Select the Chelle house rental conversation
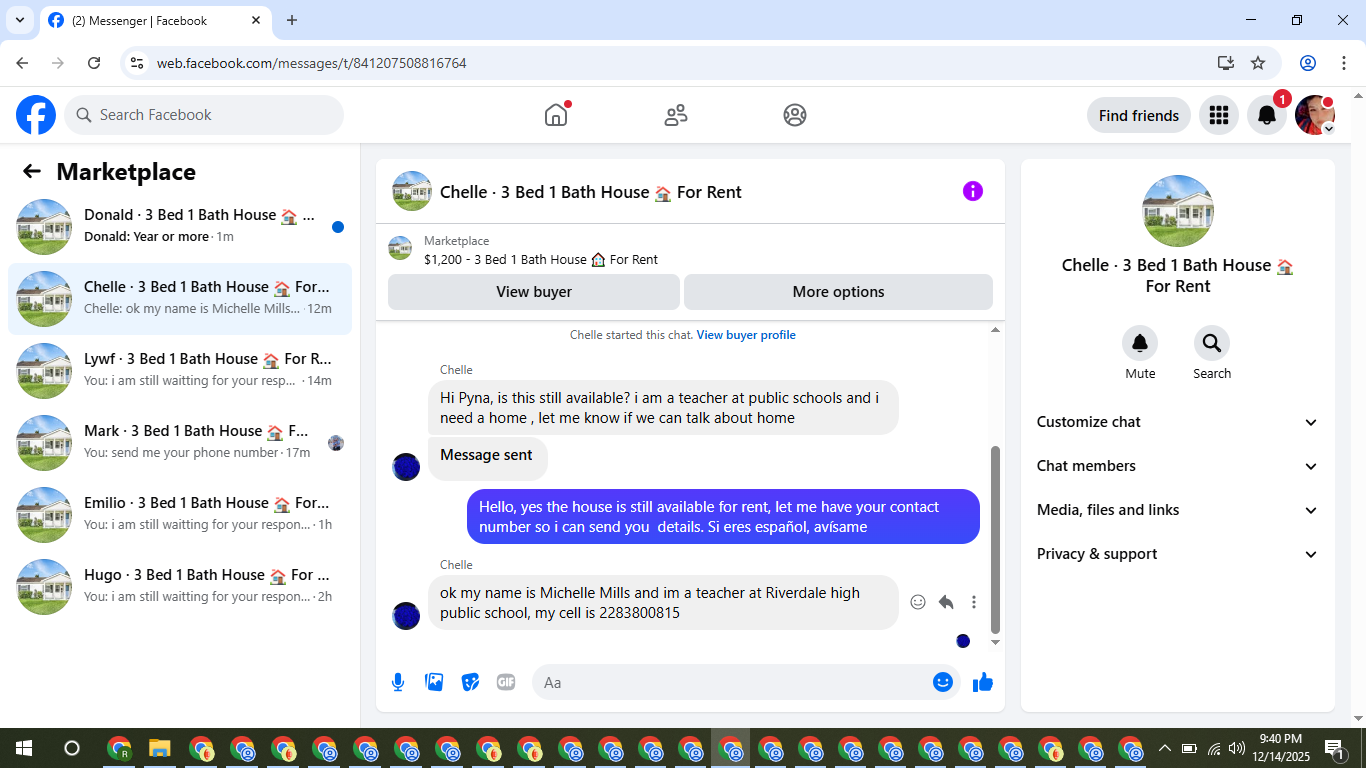This screenshot has height=768, width=1366. pyautogui.click(x=180, y=299)
